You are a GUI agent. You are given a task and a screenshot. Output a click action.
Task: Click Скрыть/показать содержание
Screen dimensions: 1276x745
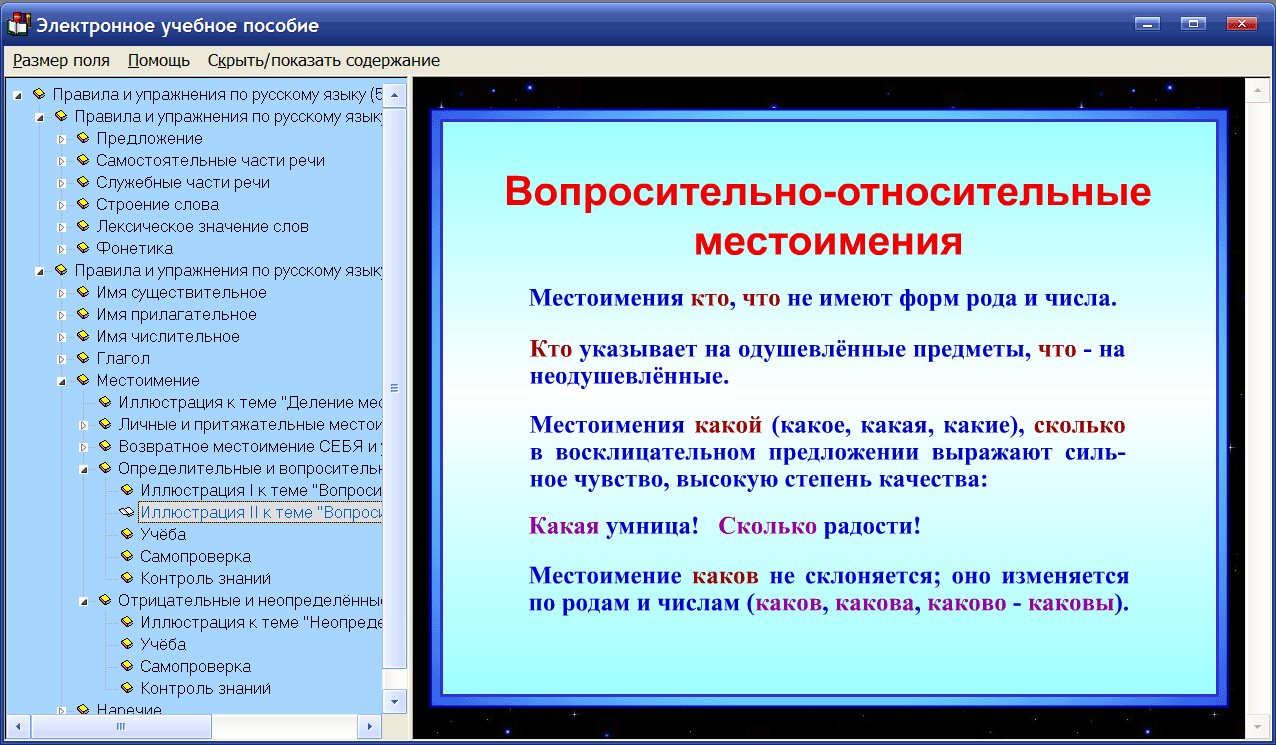tap(322, 60)
